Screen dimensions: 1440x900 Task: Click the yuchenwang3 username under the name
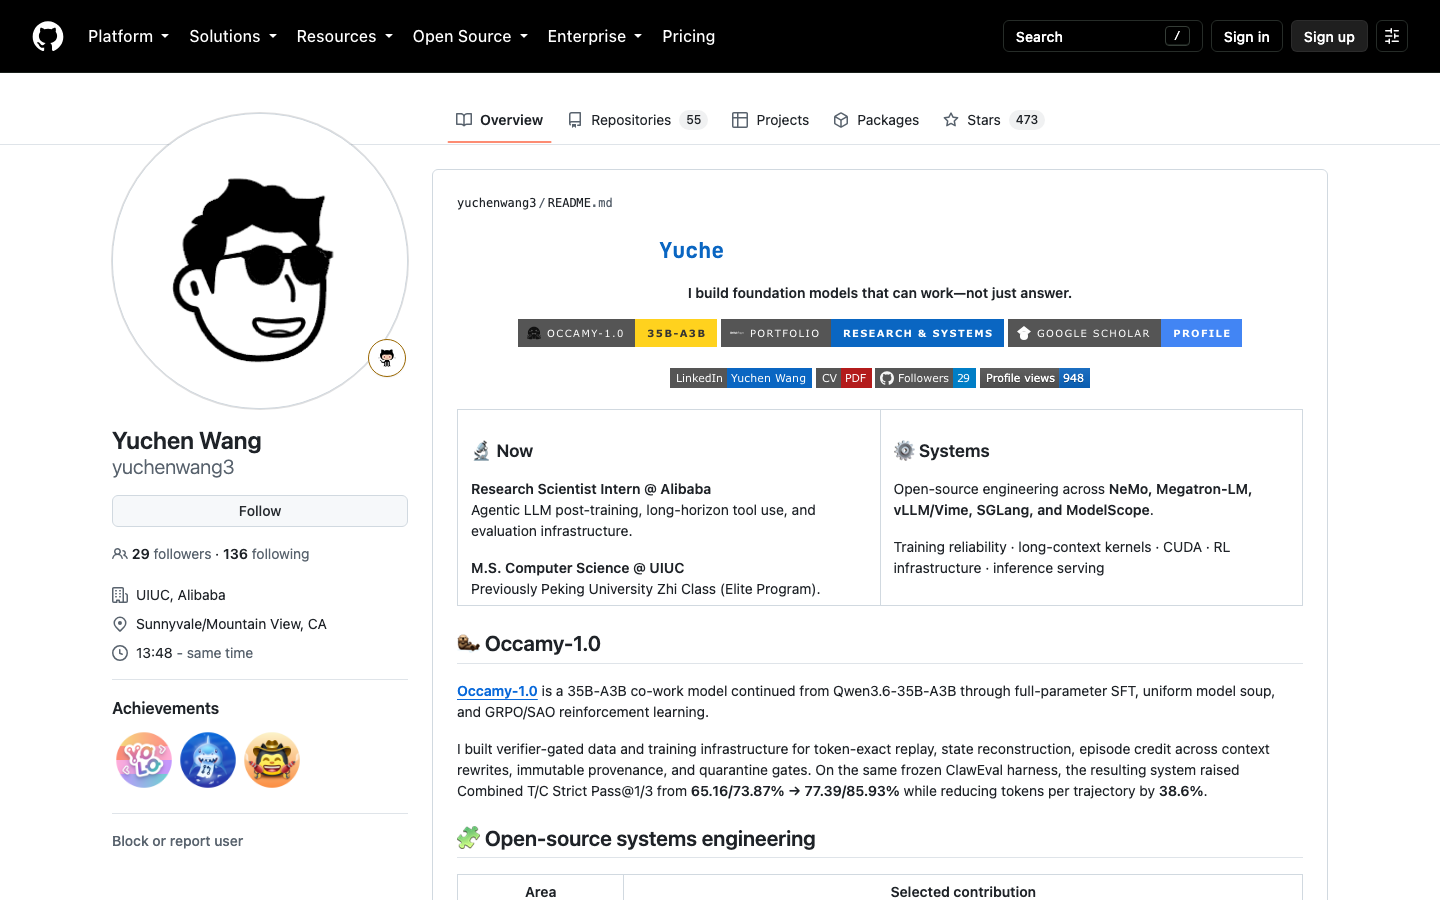point(173,467)
